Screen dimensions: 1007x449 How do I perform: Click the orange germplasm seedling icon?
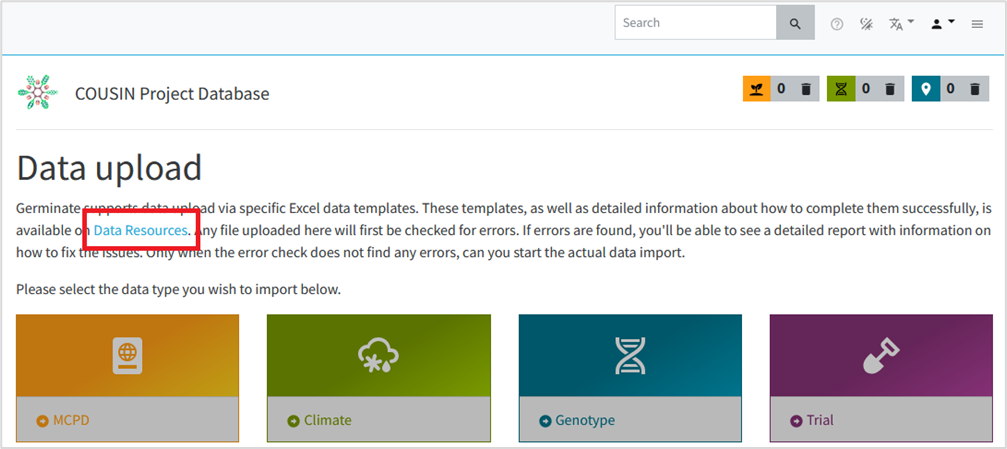pos(756,89)
